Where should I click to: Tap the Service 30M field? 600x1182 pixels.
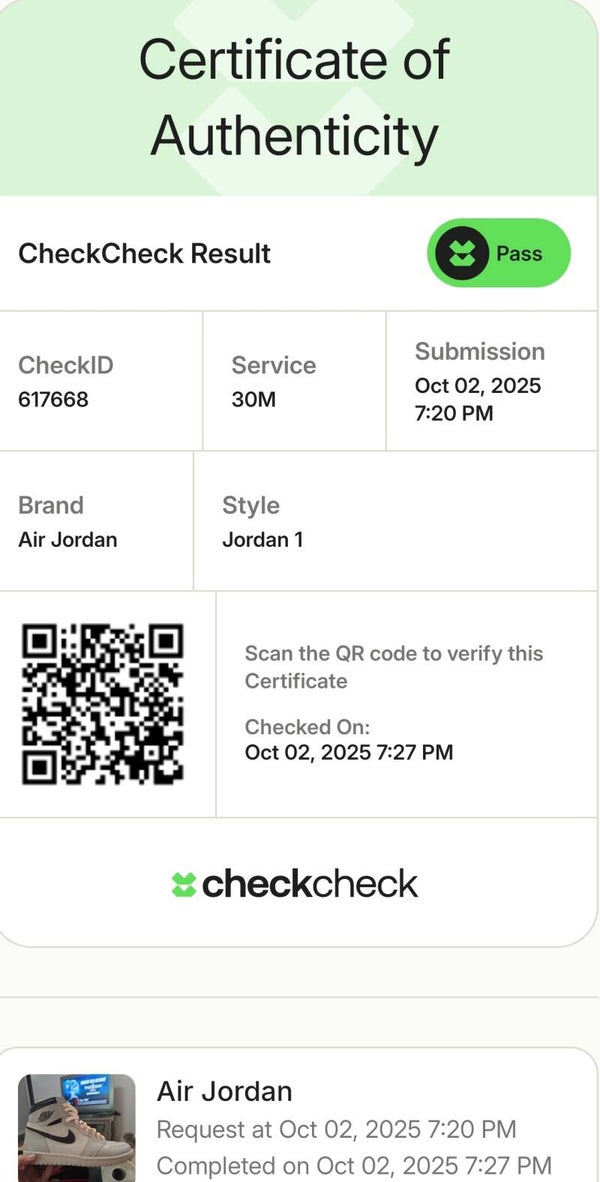(x=273, y=382)
